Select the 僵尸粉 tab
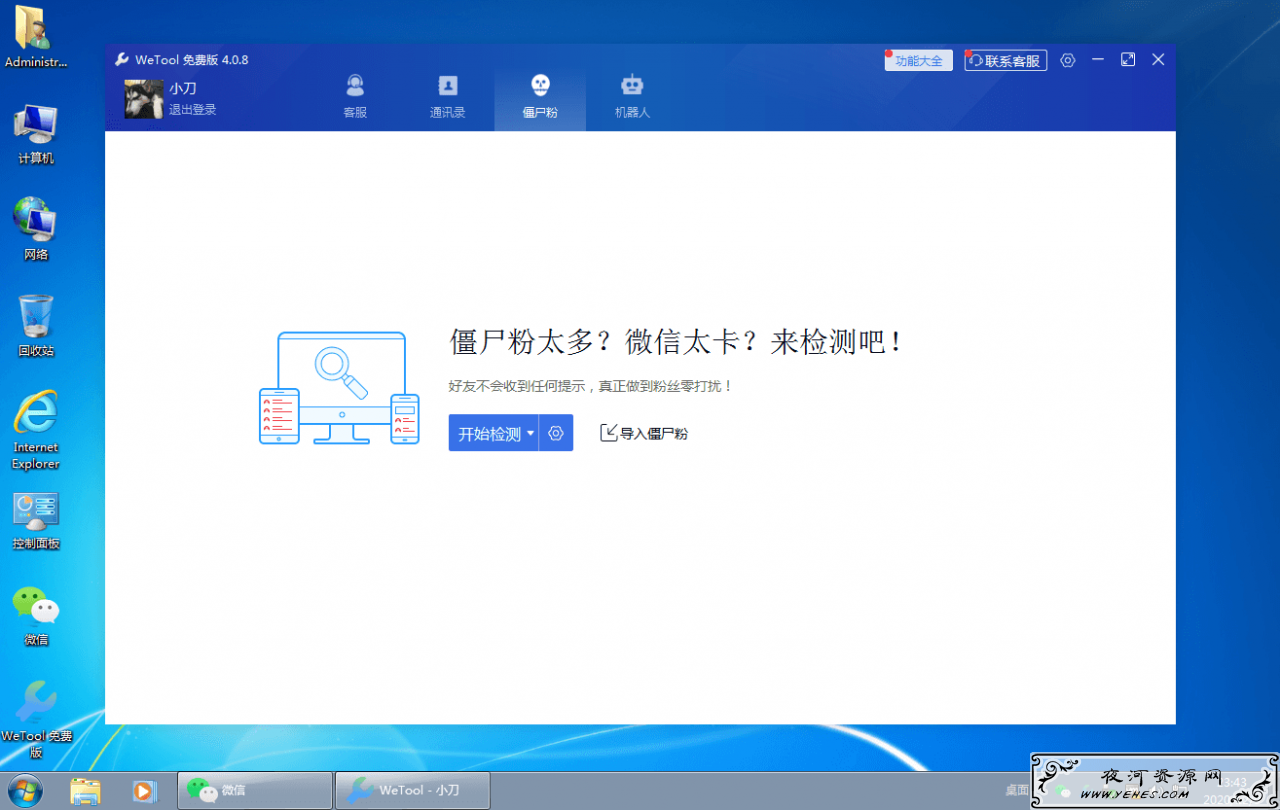 pos(540,98)
